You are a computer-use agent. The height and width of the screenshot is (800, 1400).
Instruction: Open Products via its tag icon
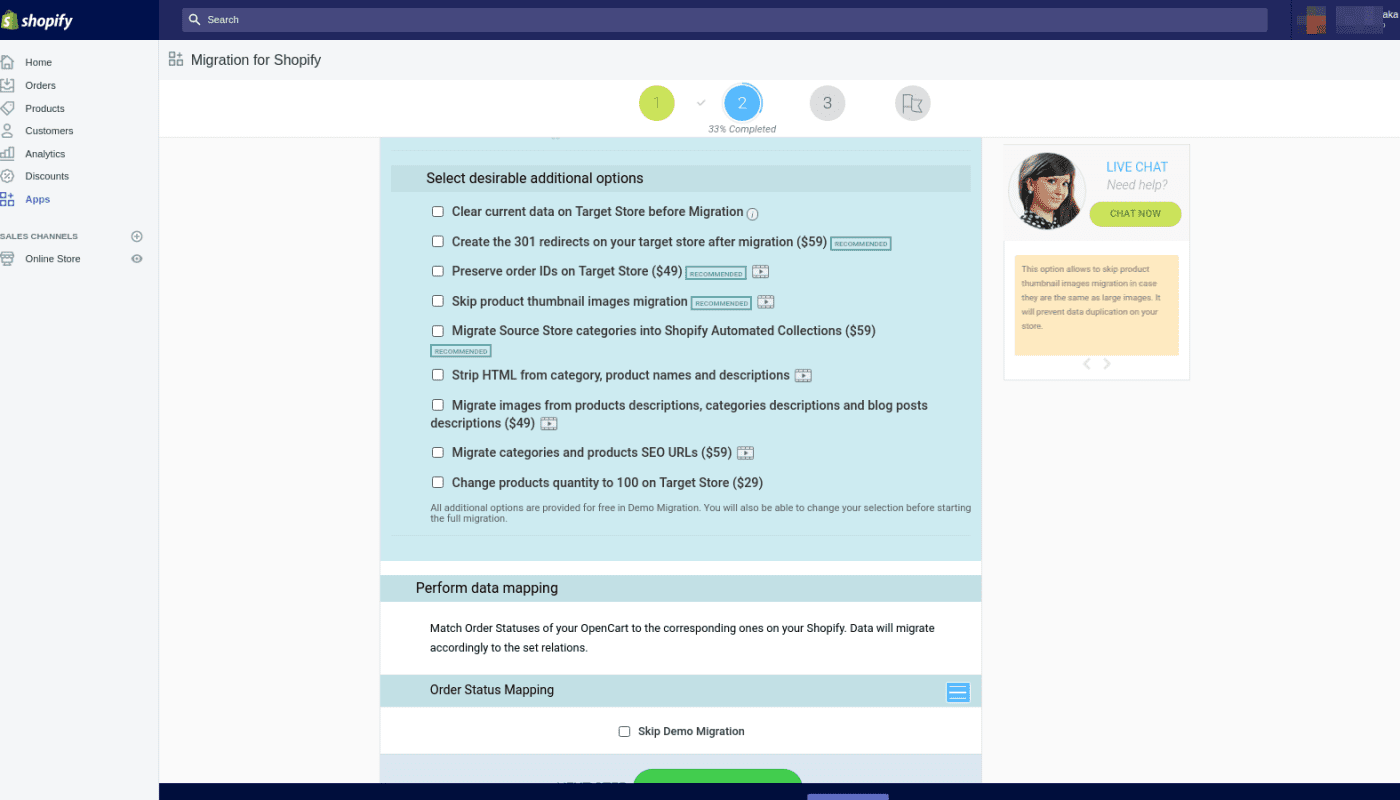8,108
